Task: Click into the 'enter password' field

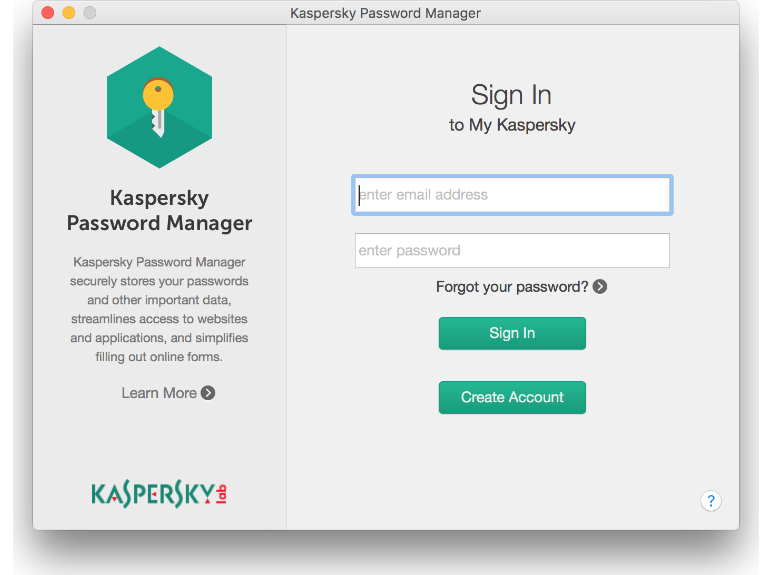Action: tap(512, 251)
